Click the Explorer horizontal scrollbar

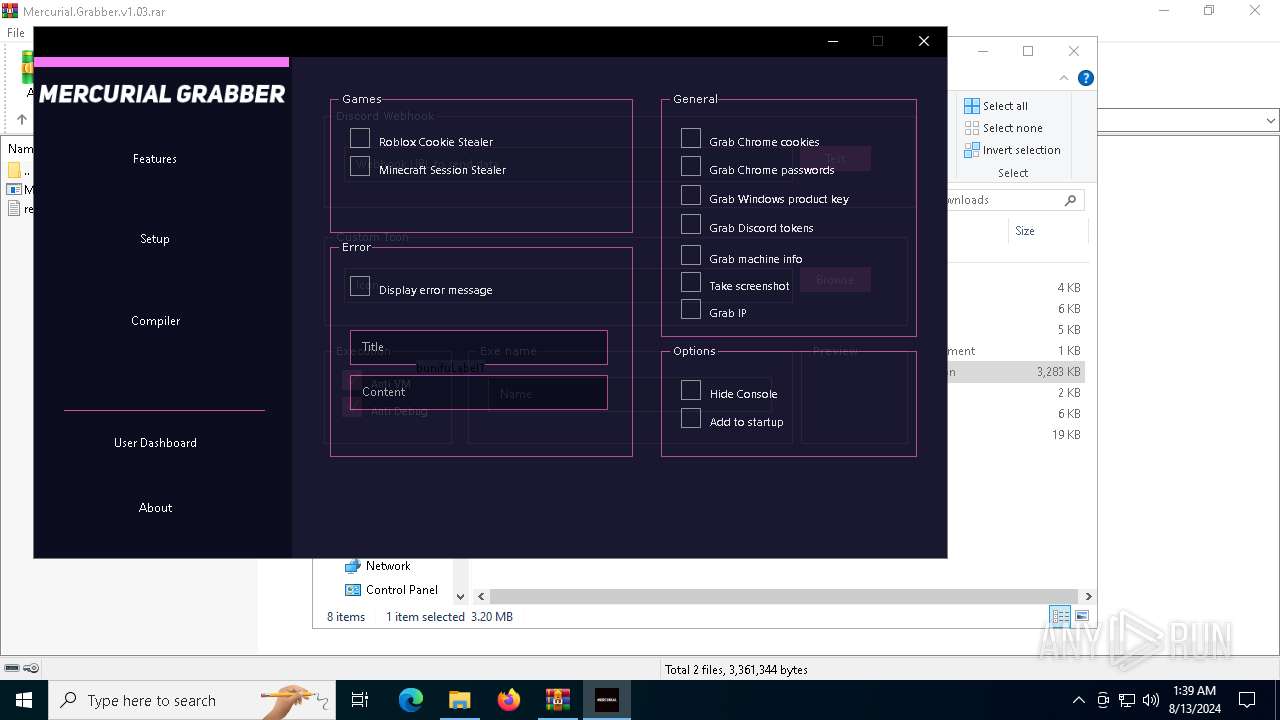pyautogui.click(x=783, y=596)
